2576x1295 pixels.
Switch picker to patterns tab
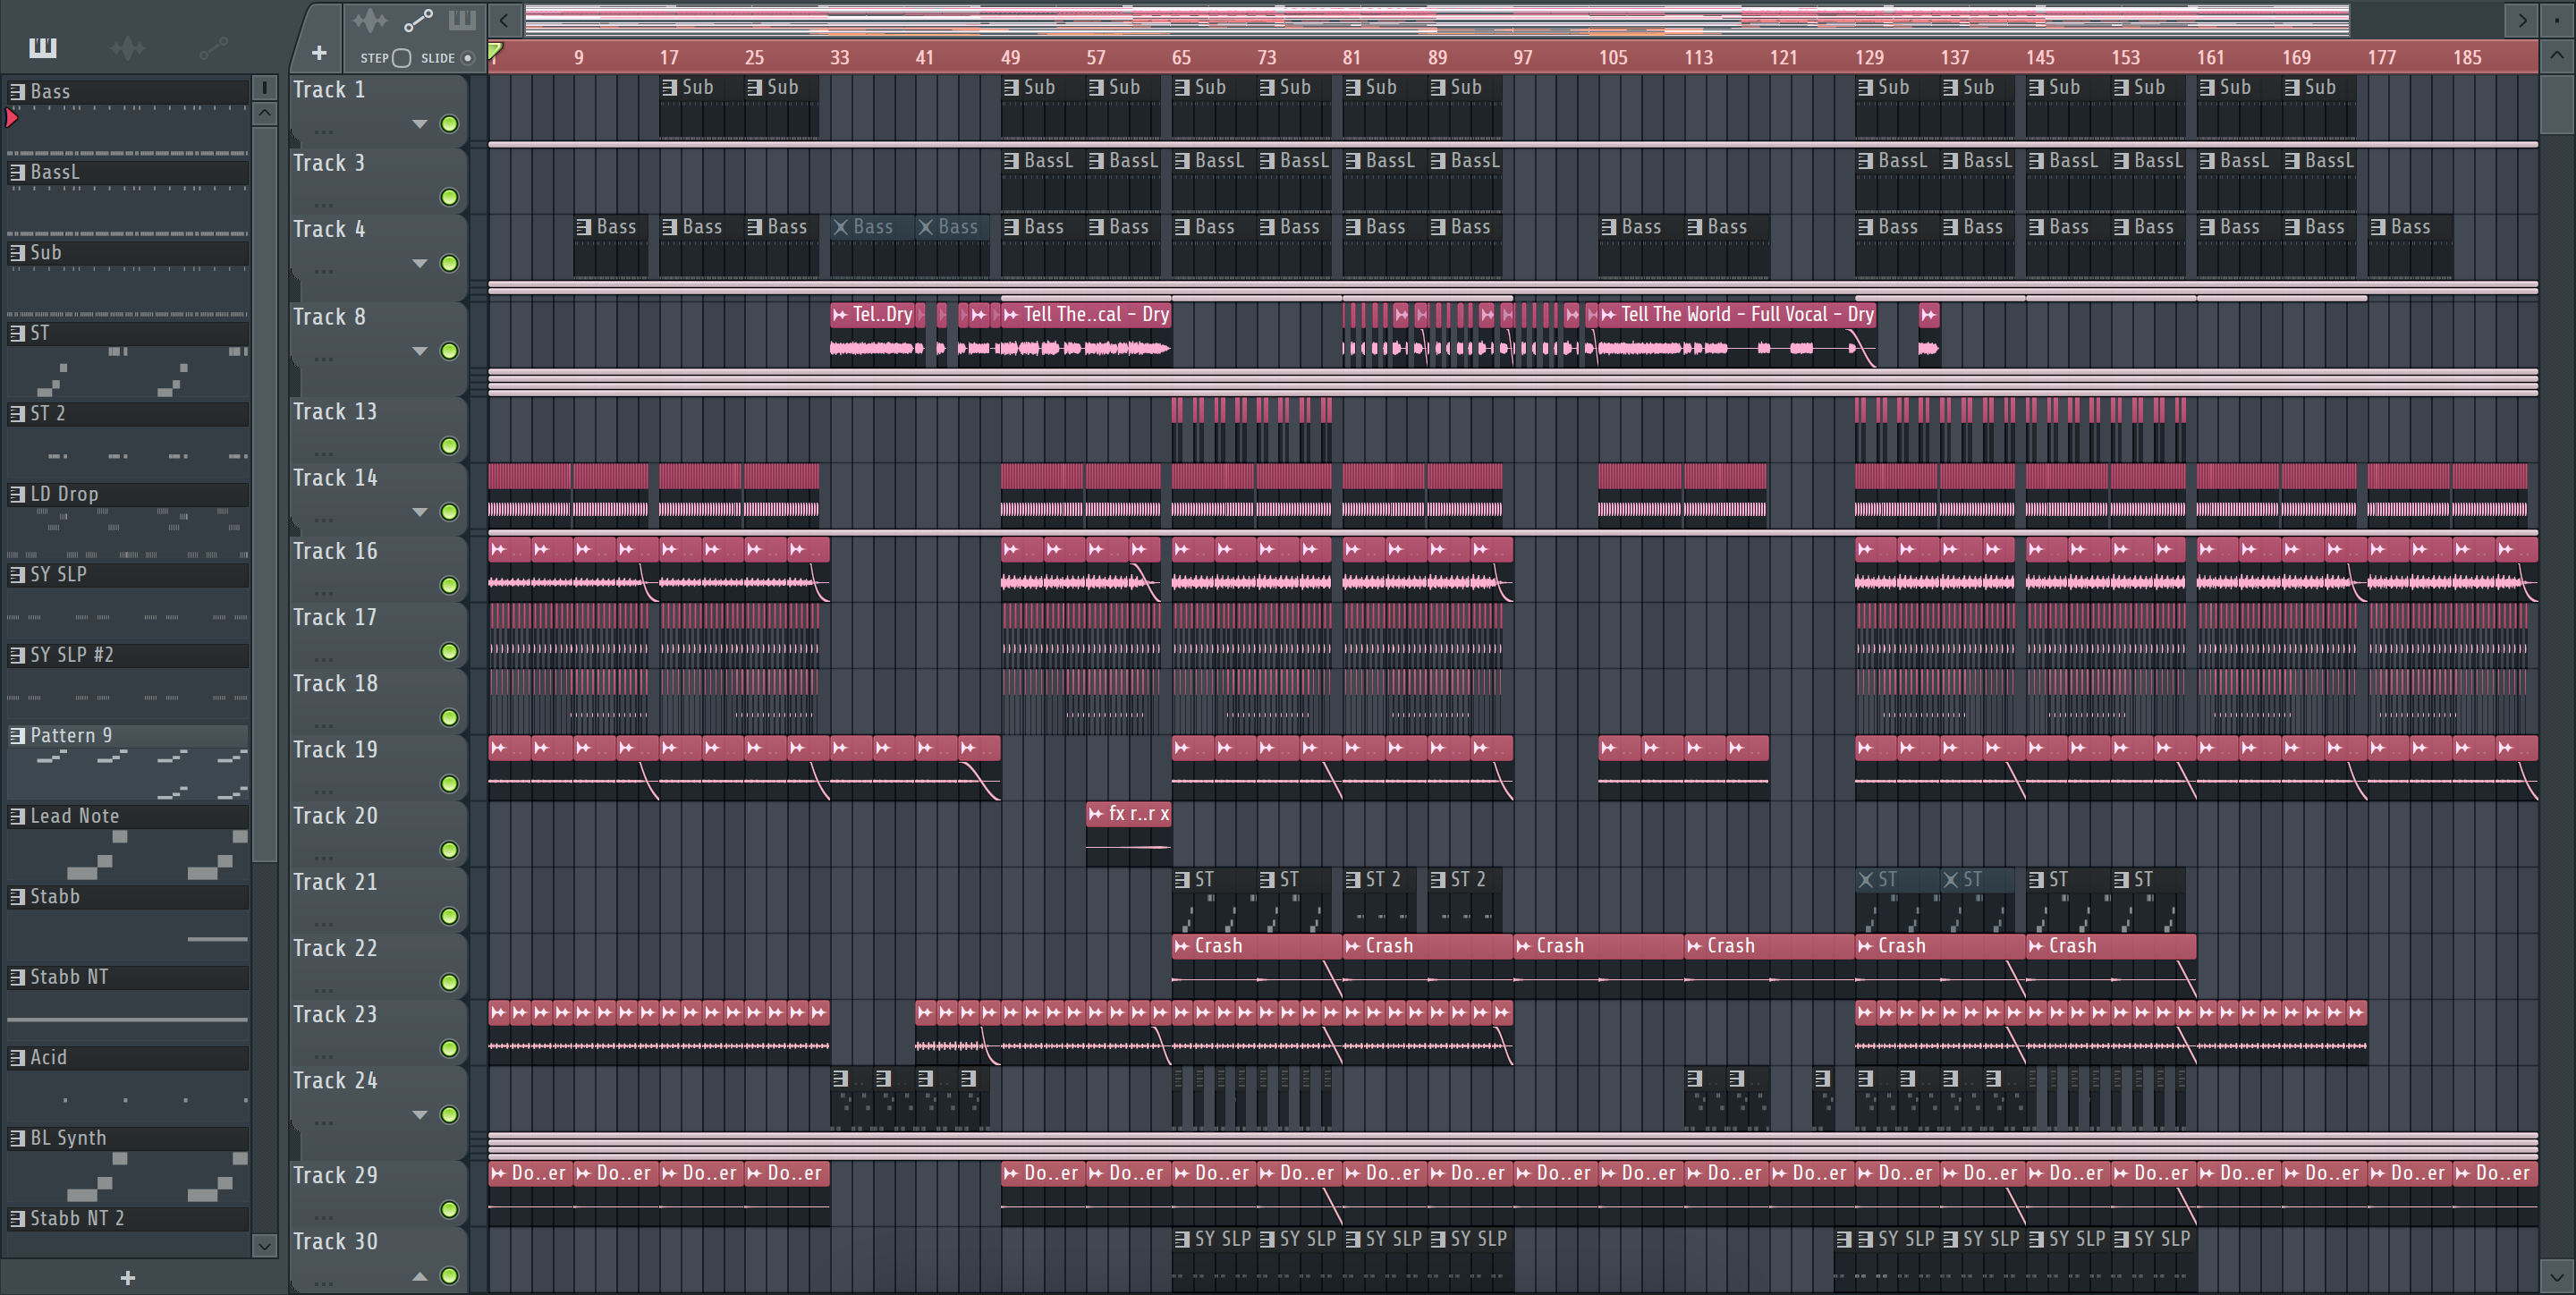[43, 47]
